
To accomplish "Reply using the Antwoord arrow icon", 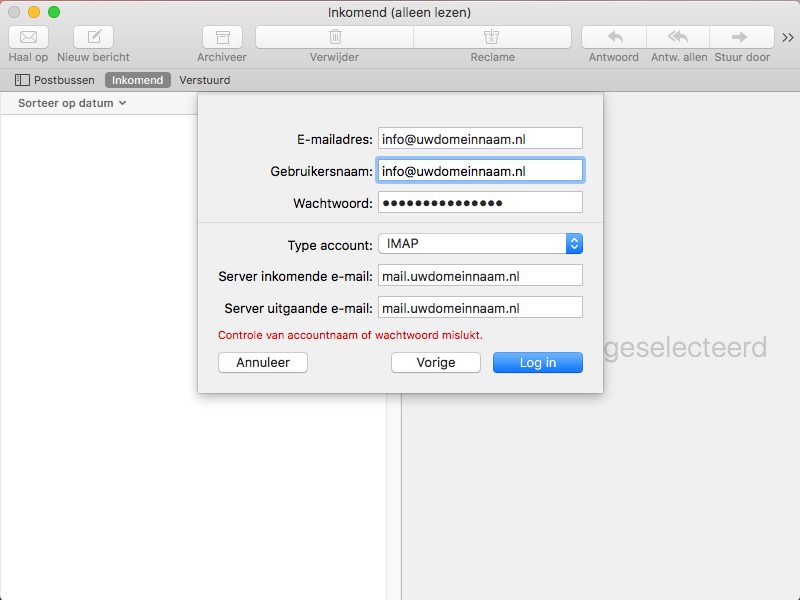I will point(614,37).
